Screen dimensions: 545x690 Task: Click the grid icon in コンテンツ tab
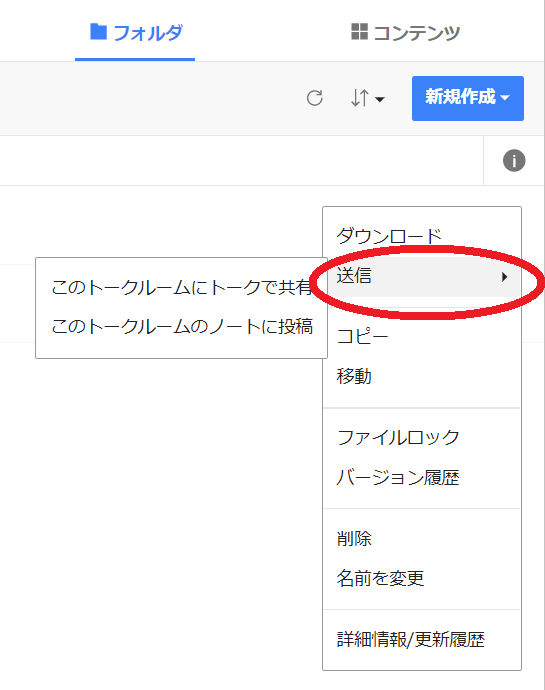[359, 32]
